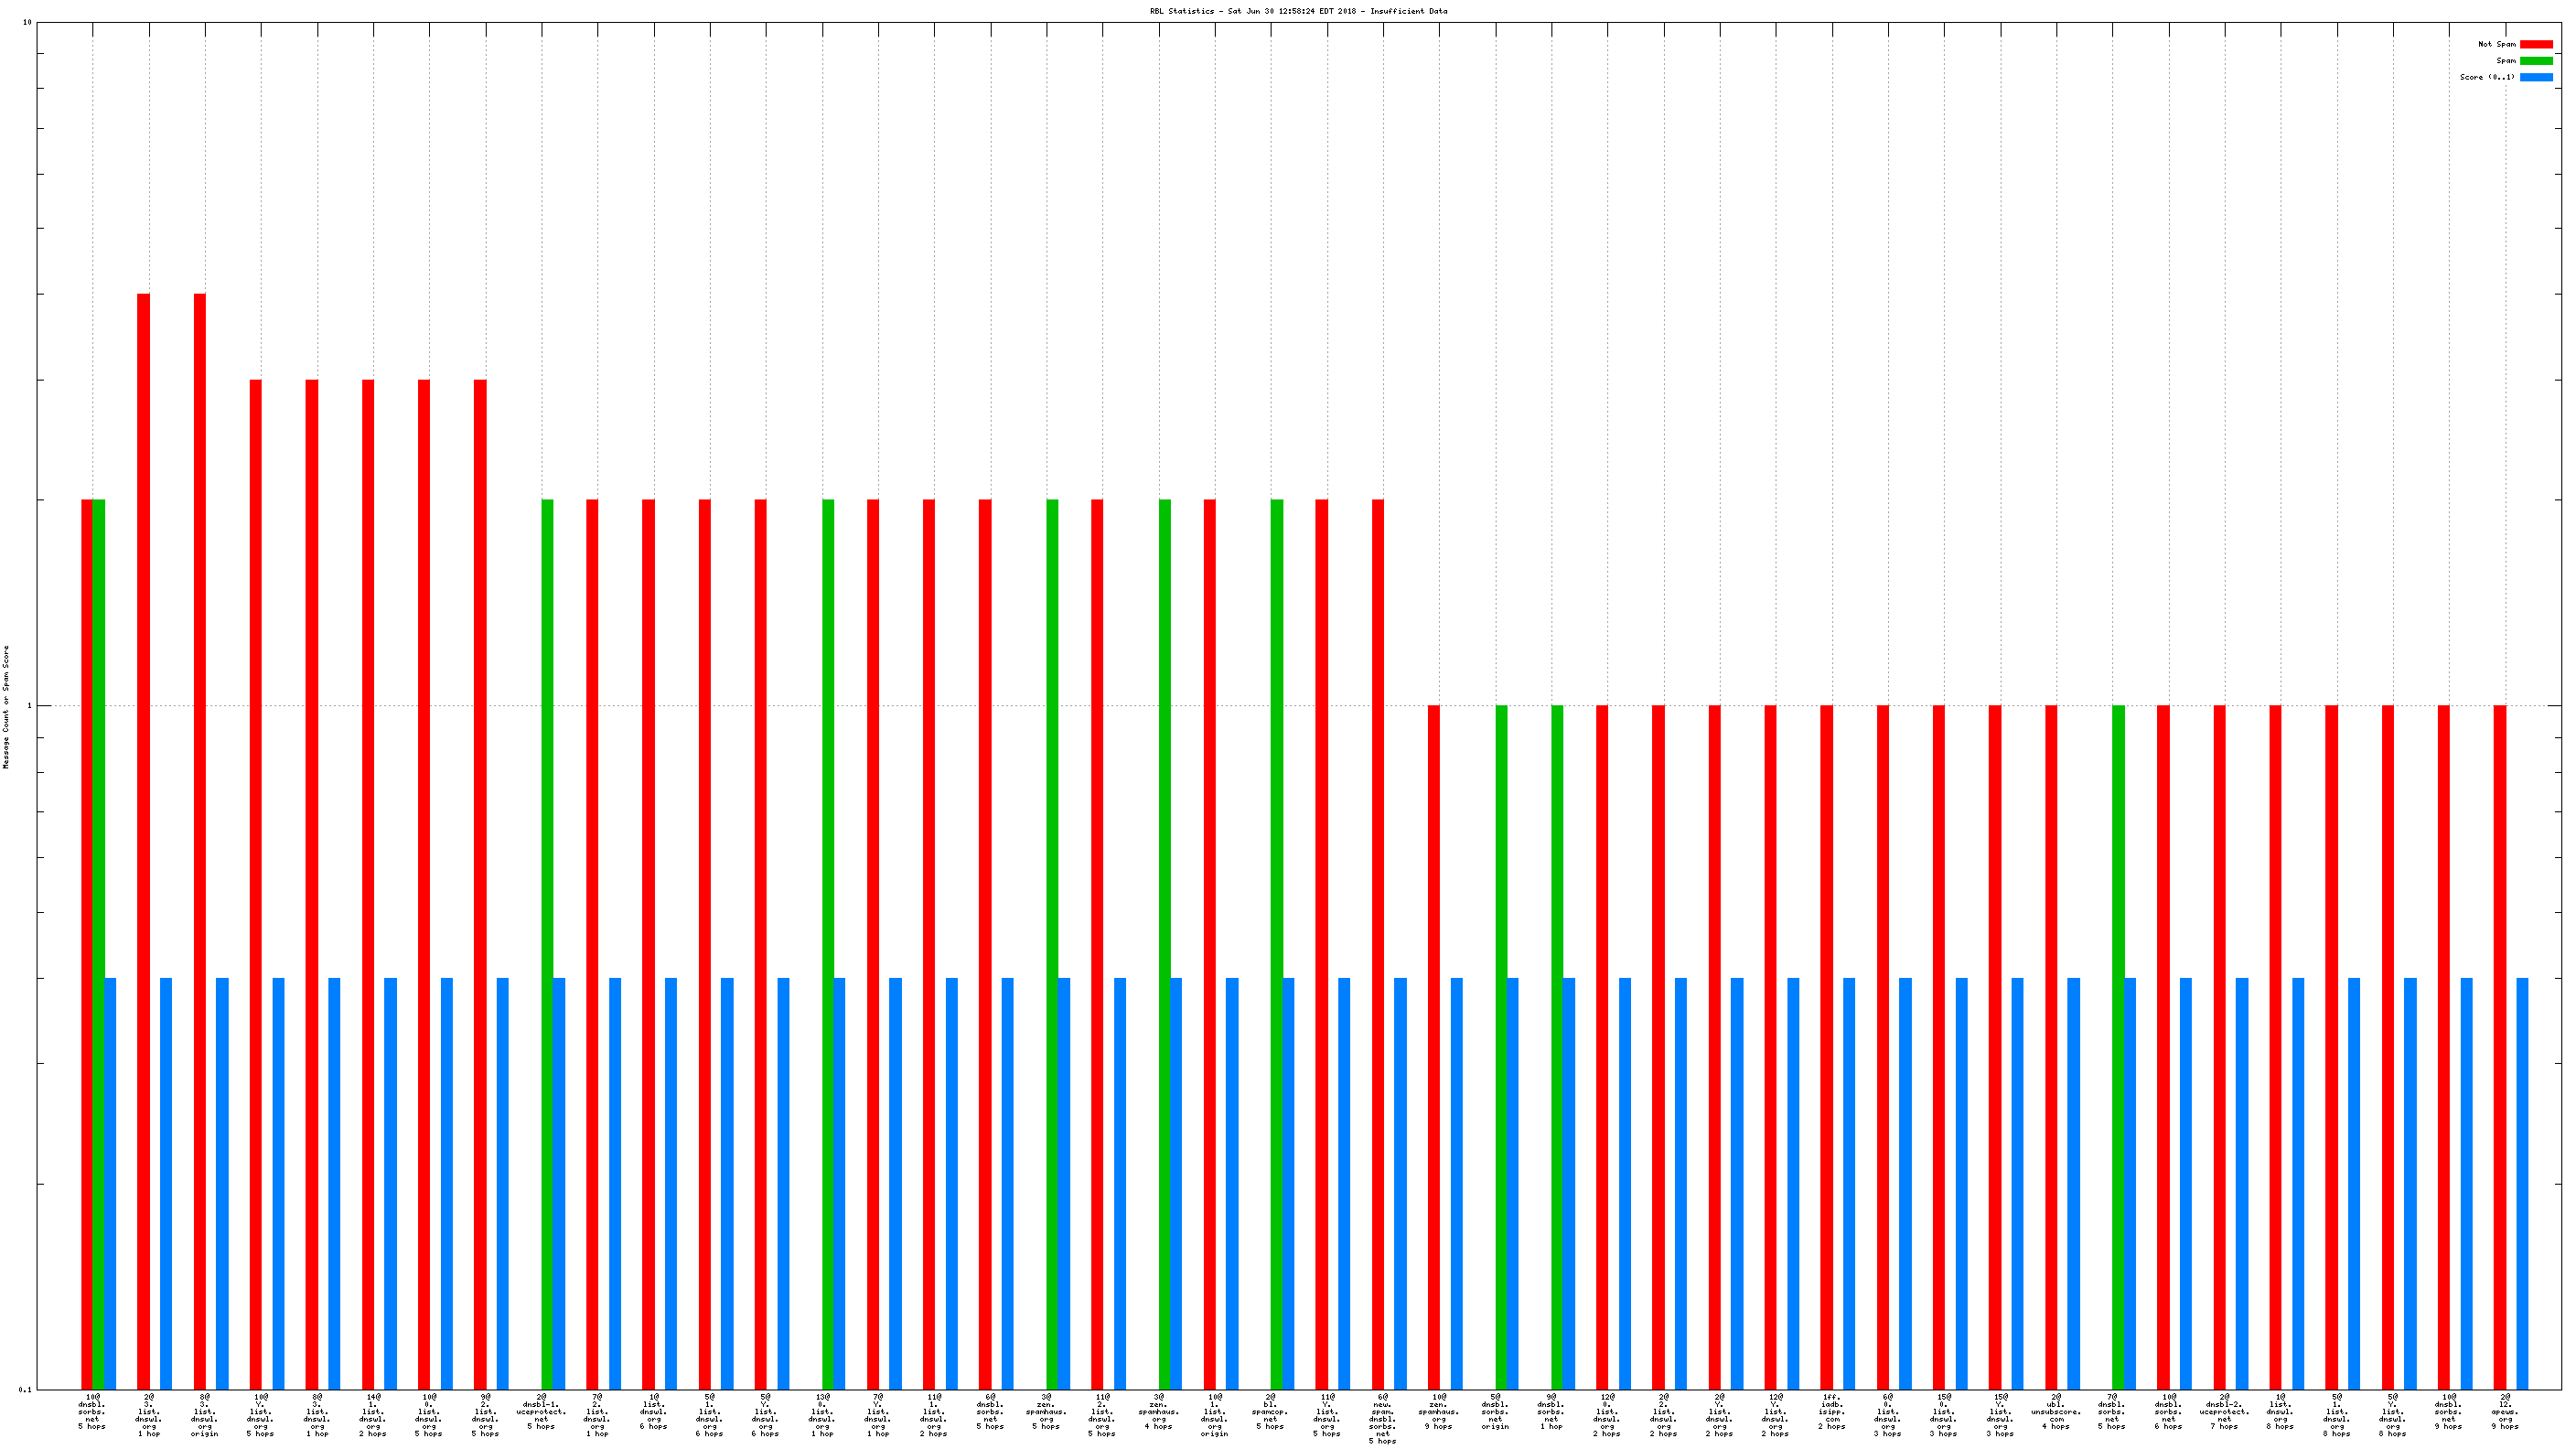Click the dnsbl-1.uceprotect.net 5 hops label
The width and height of the screenshot is (2576, 1449).
pos(541,1411)
